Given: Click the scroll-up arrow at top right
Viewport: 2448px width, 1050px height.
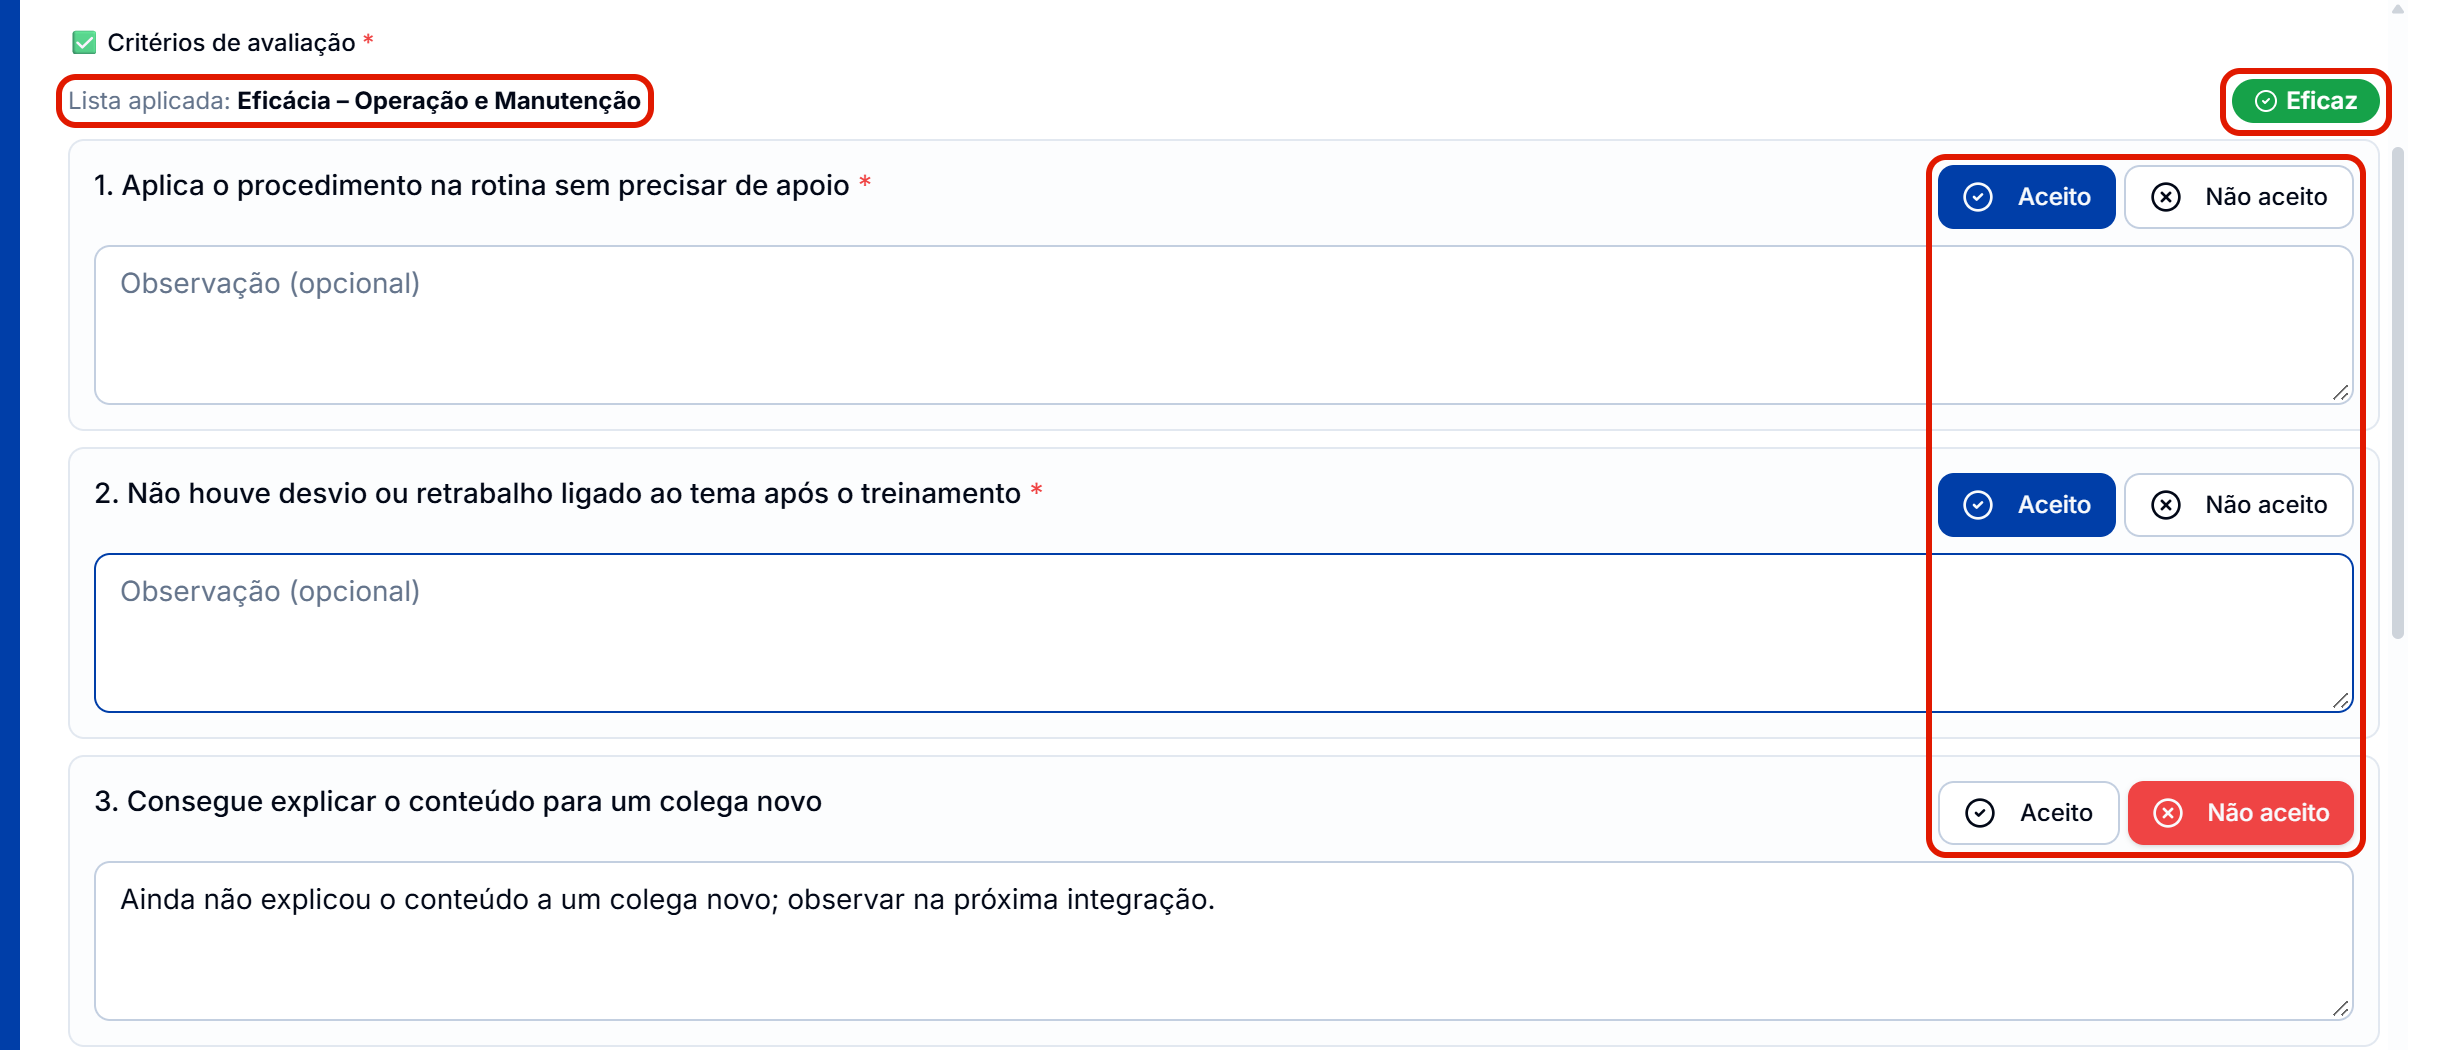Looking at the screenshot, I should (x=2397, y=10).
